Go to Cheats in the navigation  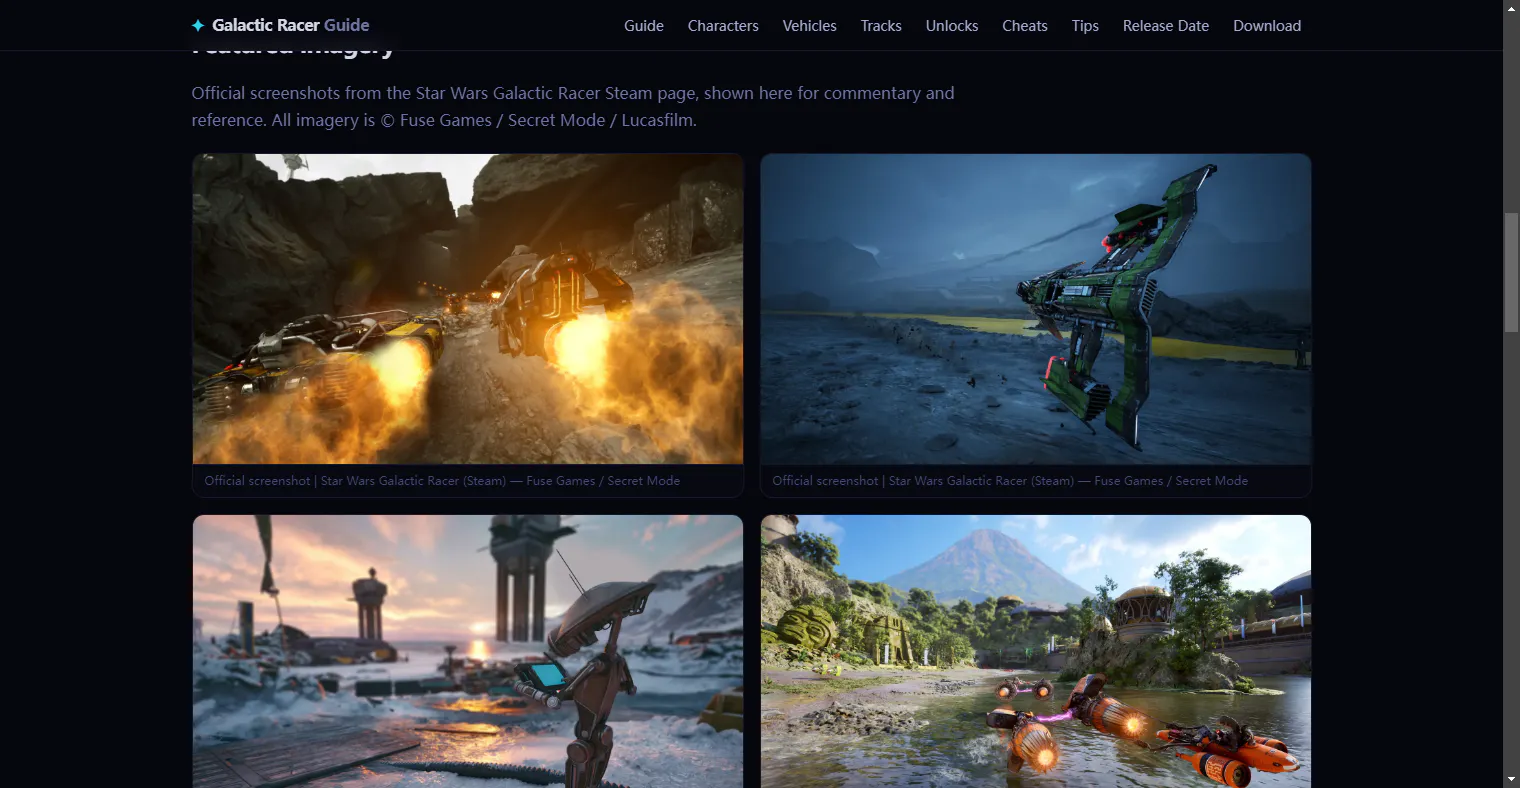pyautogui.click(x=1025, y=26)
